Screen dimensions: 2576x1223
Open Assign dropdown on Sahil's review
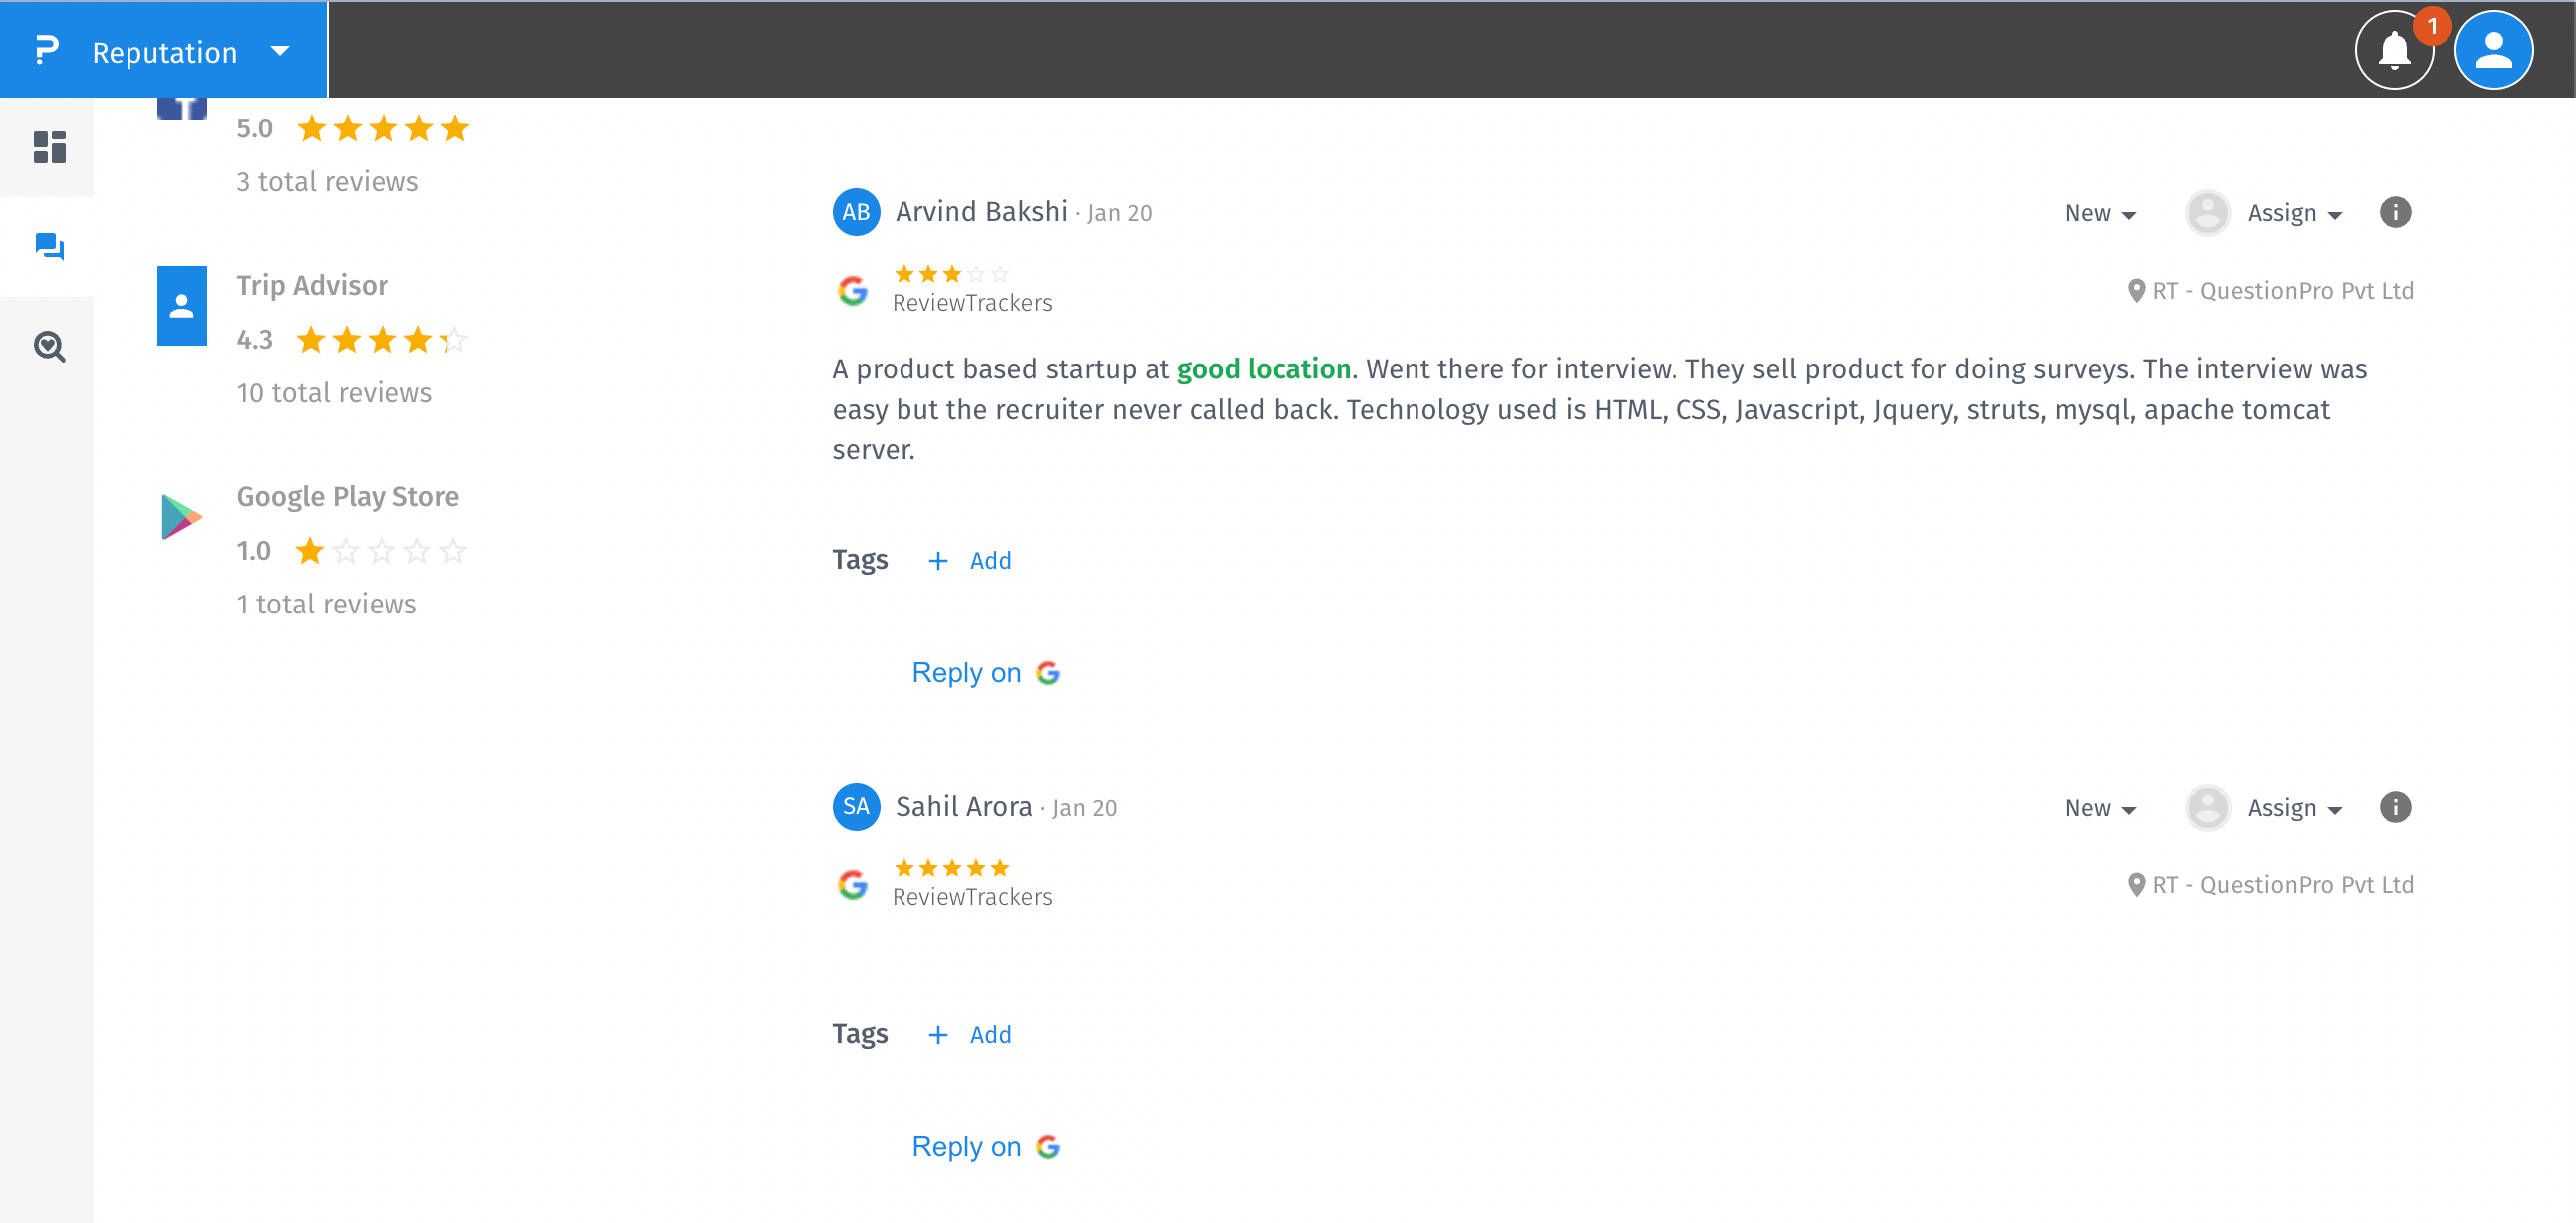2293,807
